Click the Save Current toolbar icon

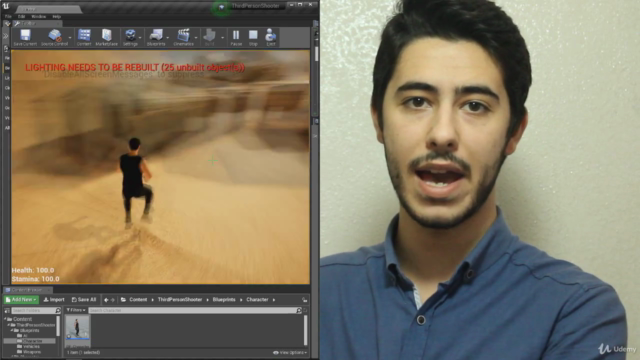[25, 37]
